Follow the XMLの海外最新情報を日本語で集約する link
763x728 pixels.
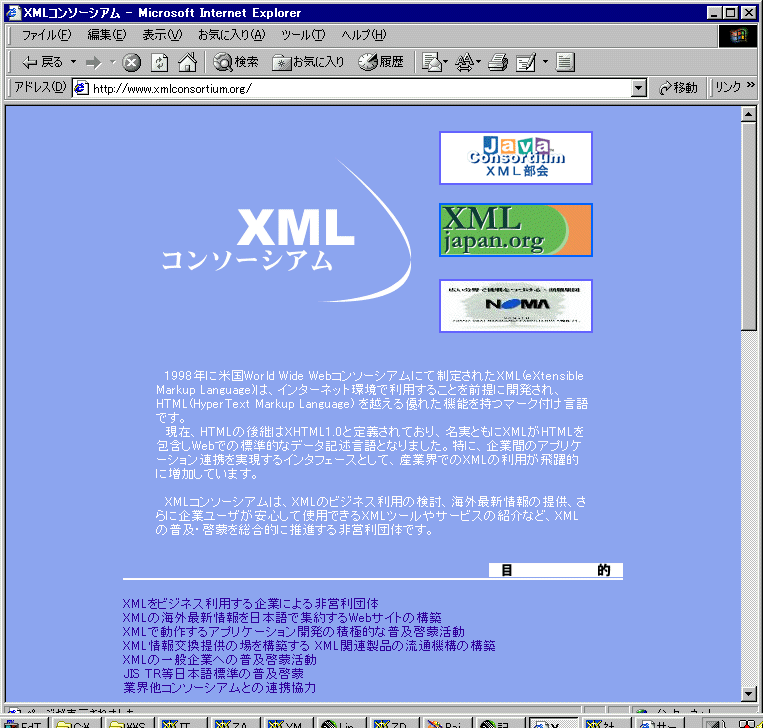click(x=282, y=618)
